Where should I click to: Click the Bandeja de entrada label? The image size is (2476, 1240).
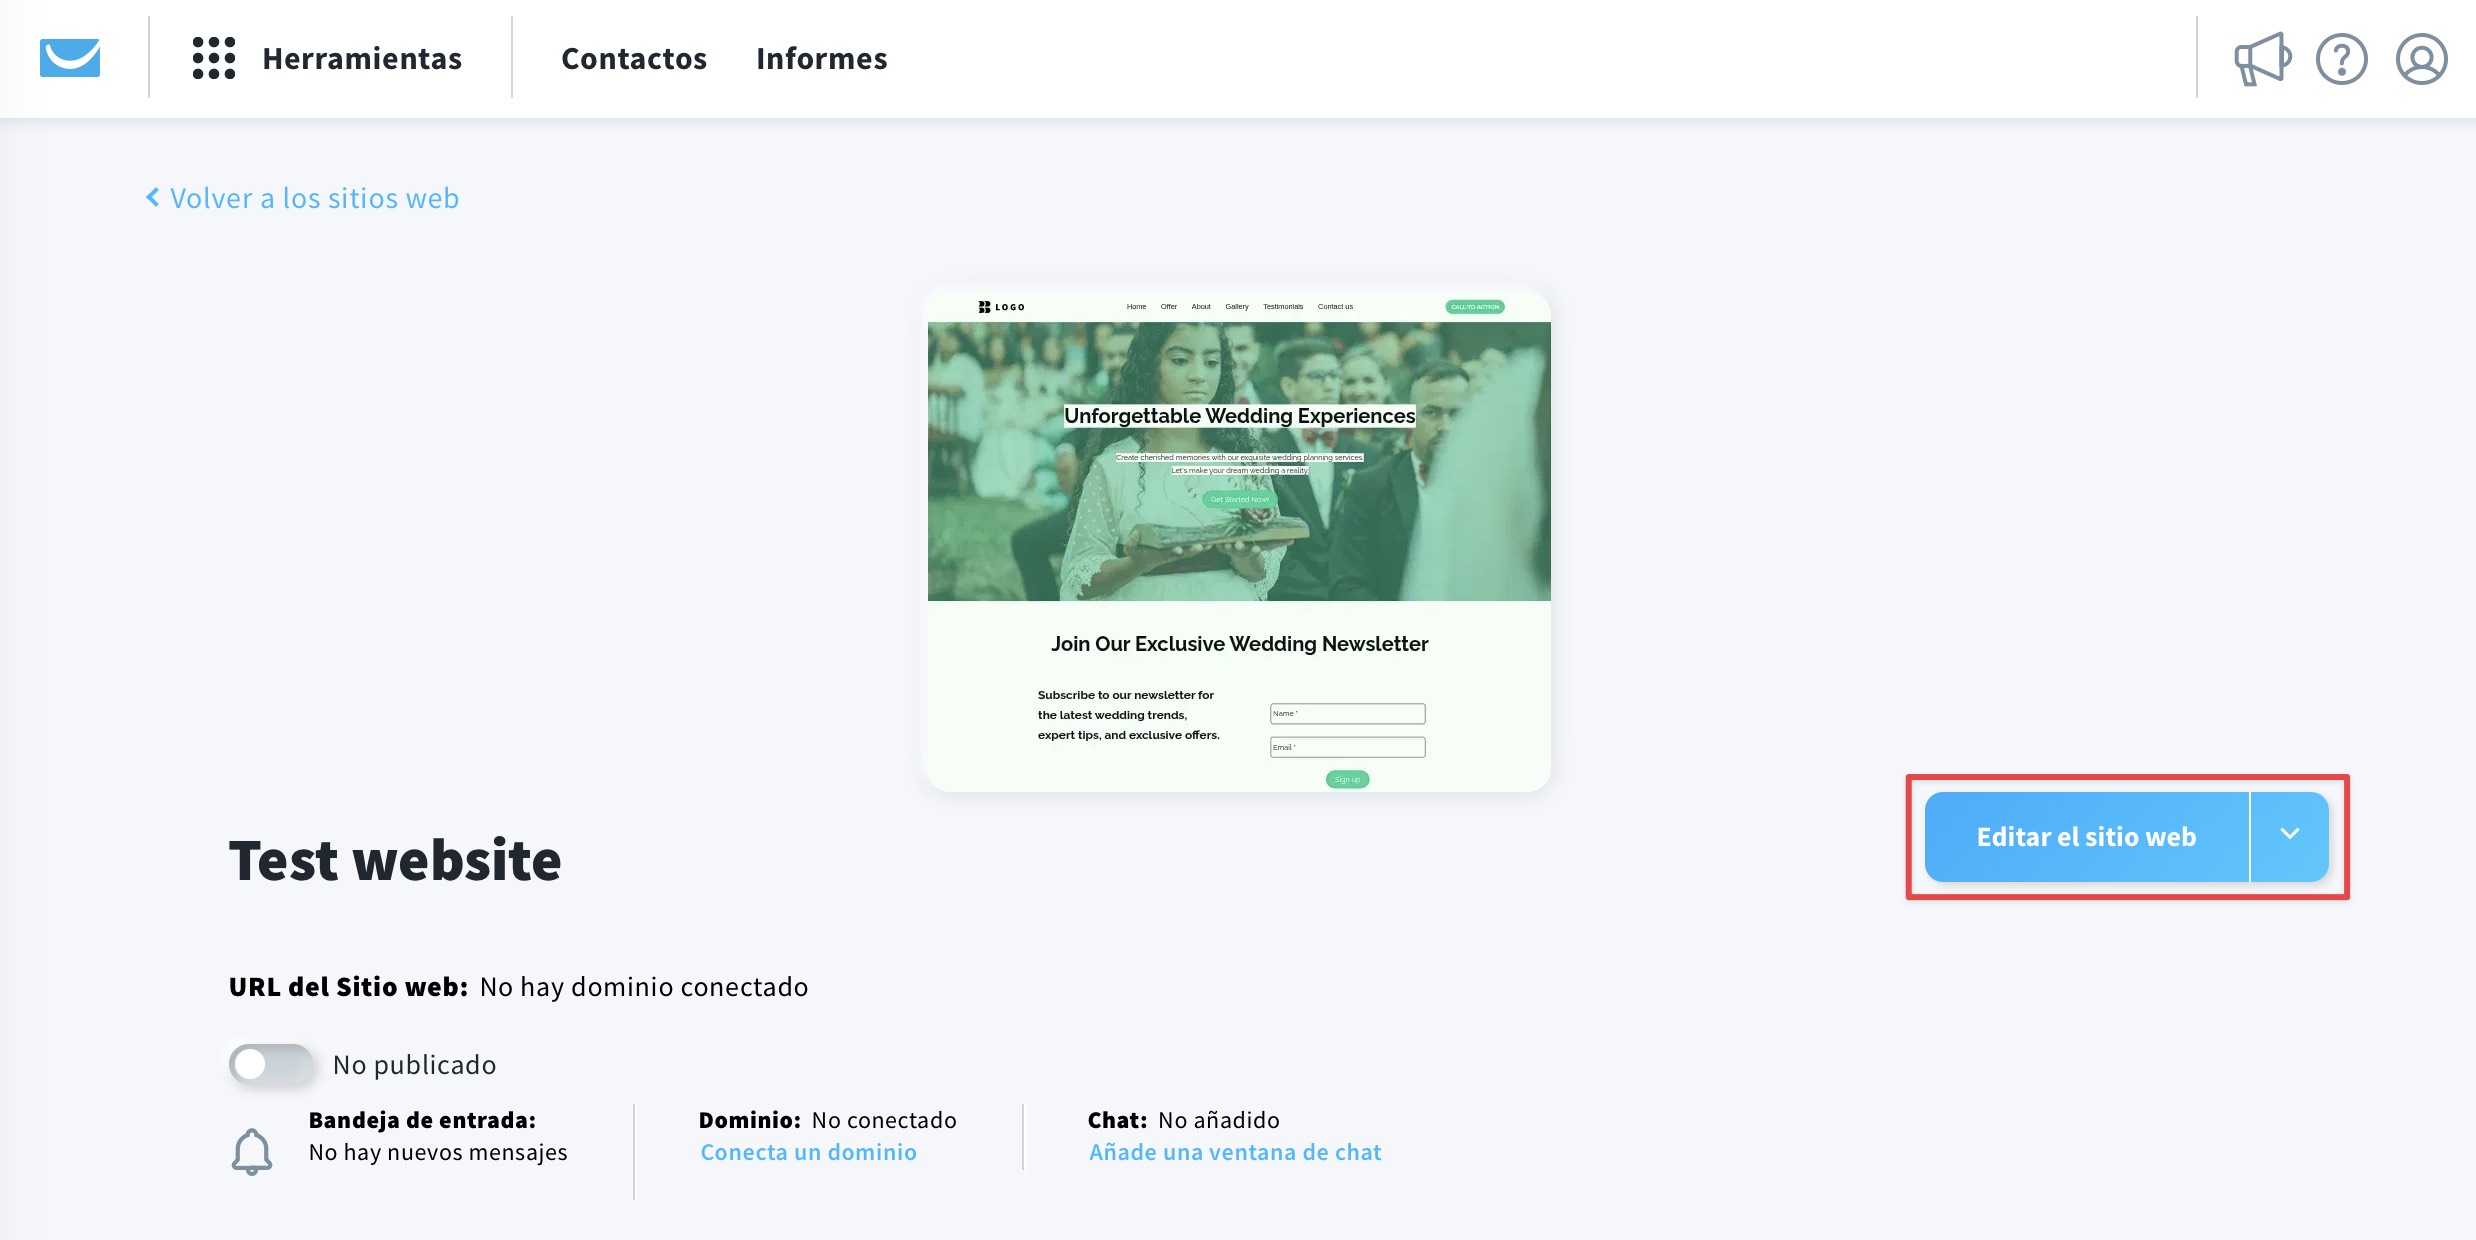422,1120
